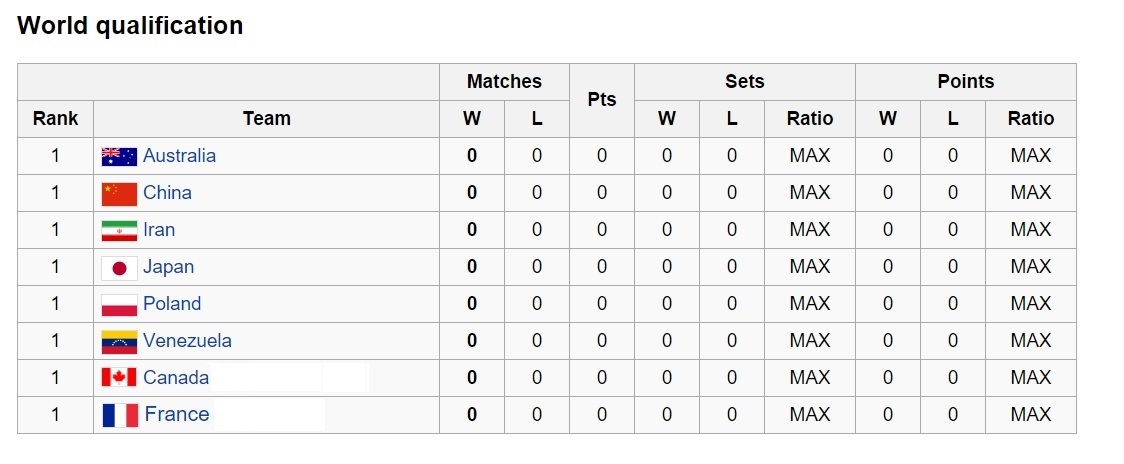
Task: Click the Poland flag icon
Action: click(119, 304)
